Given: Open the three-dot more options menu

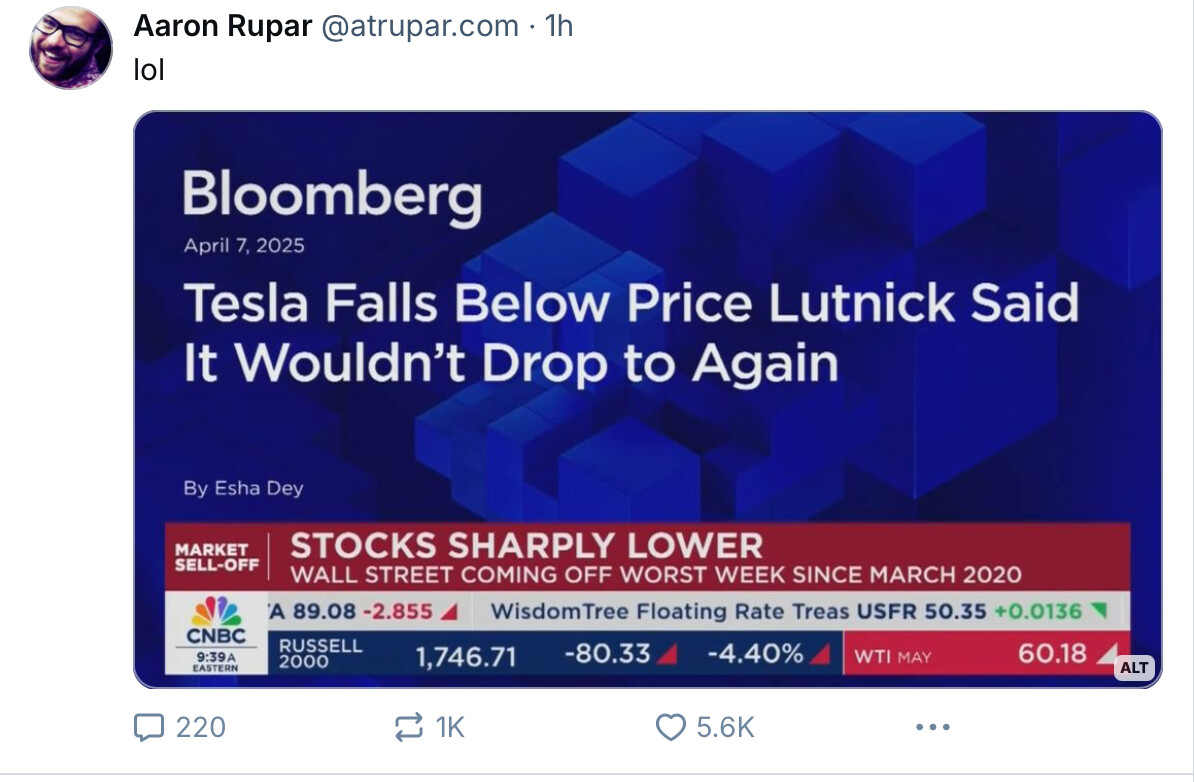Looking at the screenshot, I should [931, 727].
